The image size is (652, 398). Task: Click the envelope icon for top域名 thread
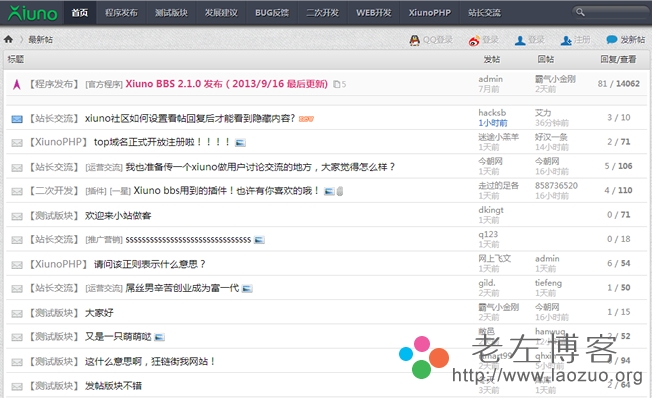[17, 143]
